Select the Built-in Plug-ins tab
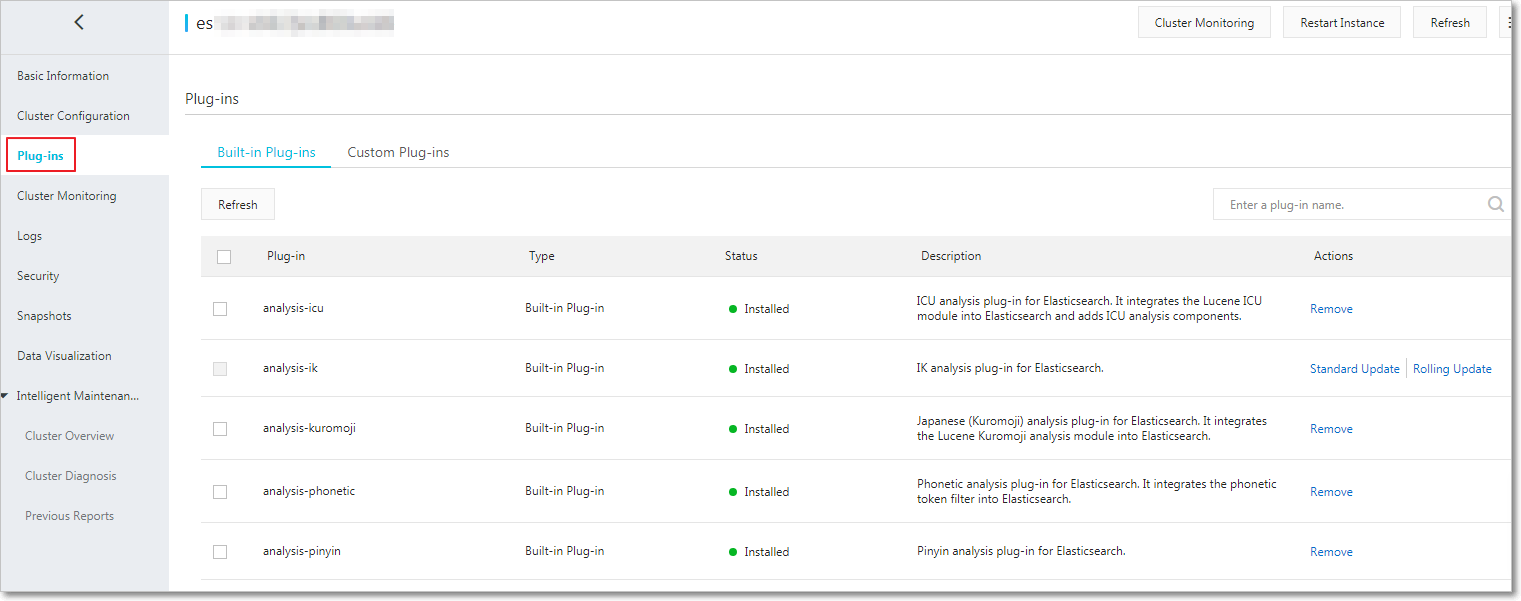The image size is (1521, 601). pos(266,153)
